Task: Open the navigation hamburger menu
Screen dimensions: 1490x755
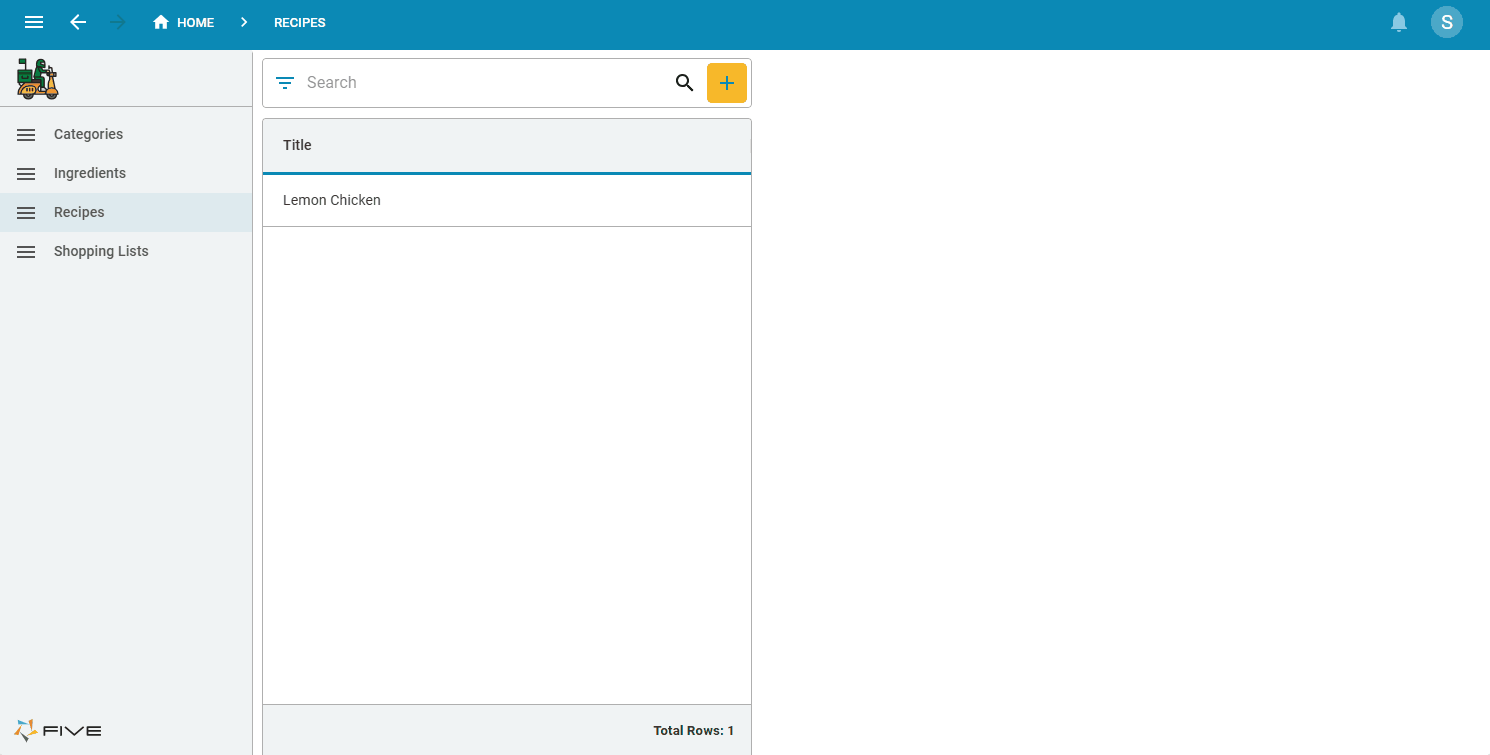Action: point(33,22)
